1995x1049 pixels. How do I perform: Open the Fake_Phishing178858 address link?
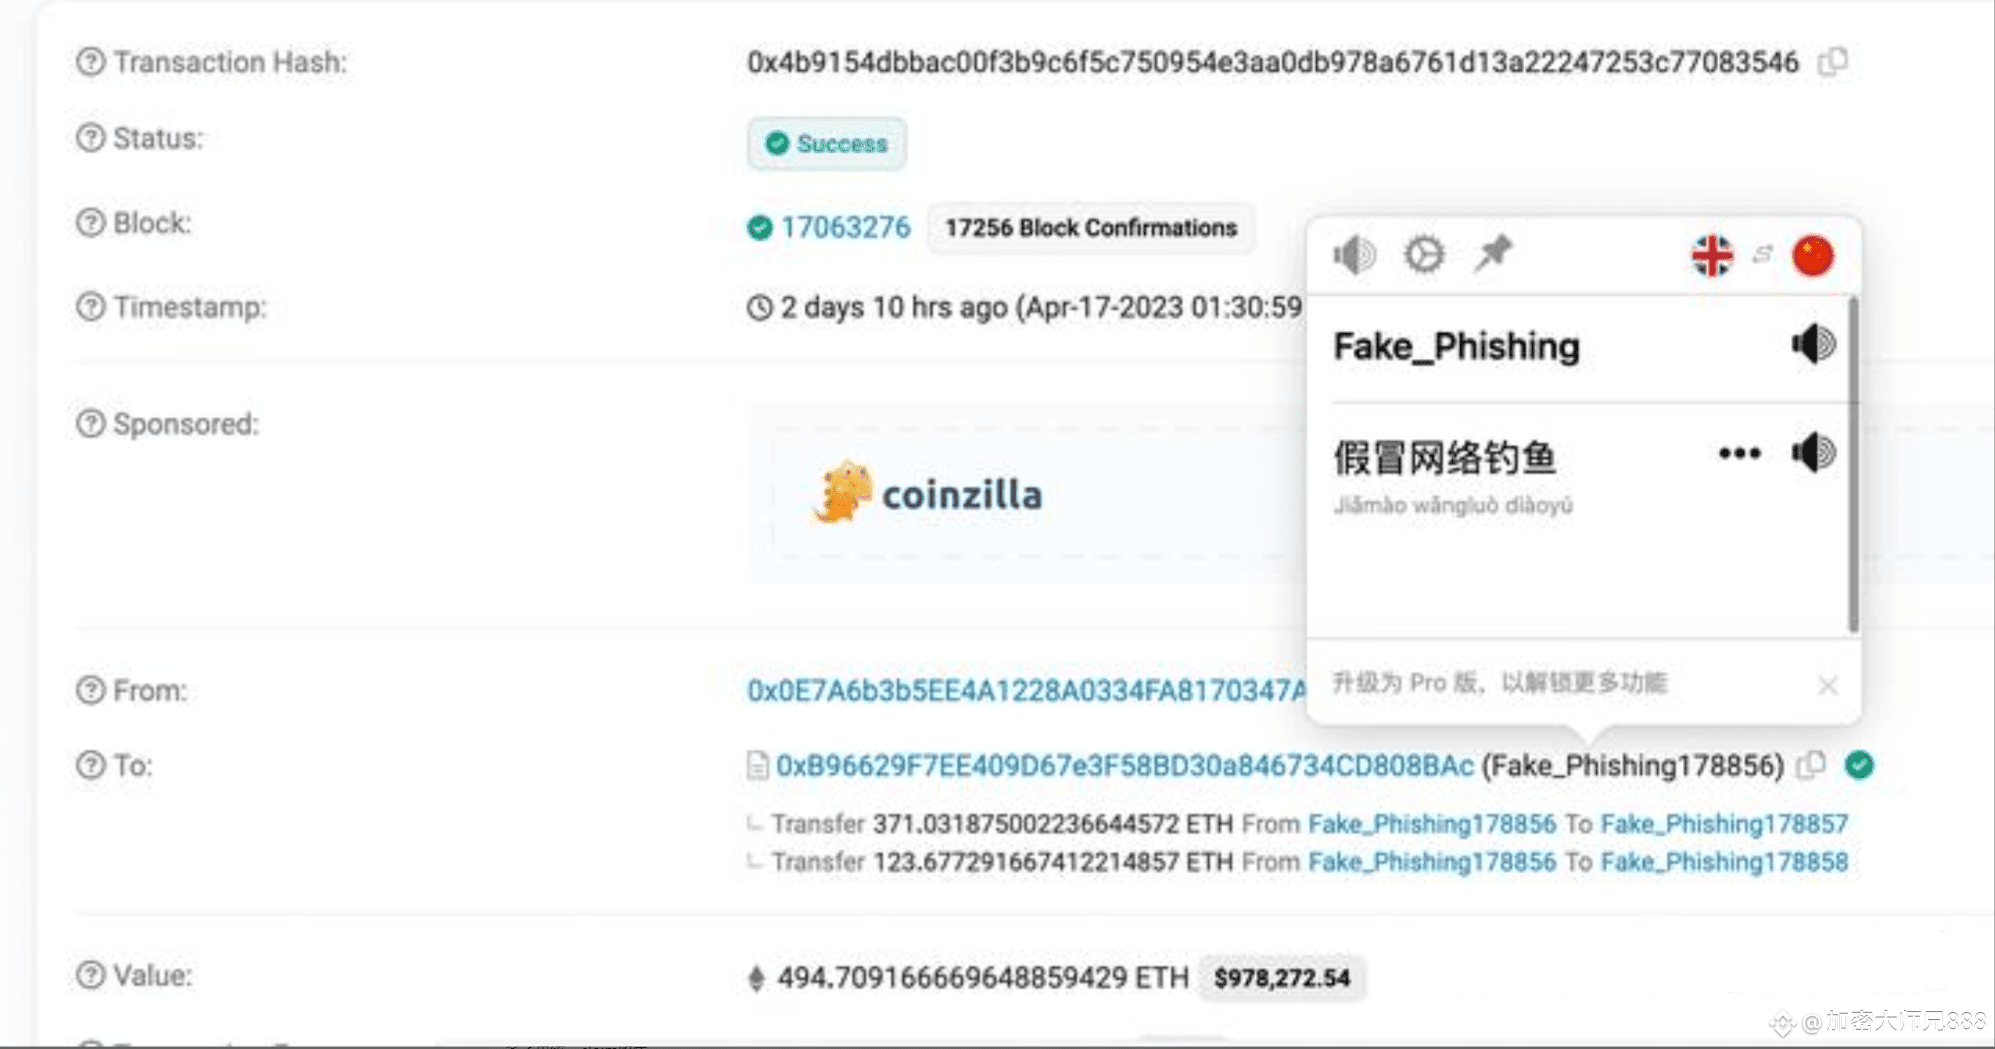click(x=1724, y=862)
